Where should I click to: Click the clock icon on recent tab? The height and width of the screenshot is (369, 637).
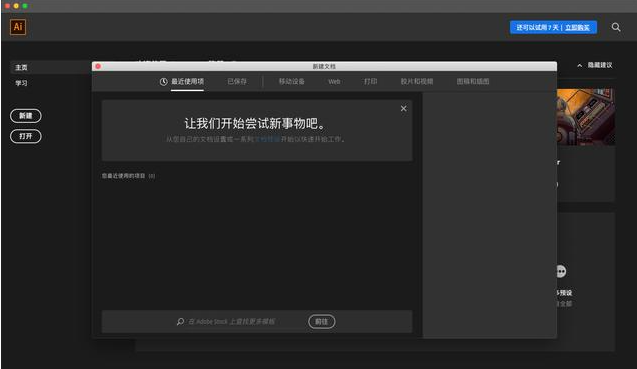pyautogui.click(x=163, y=82)
